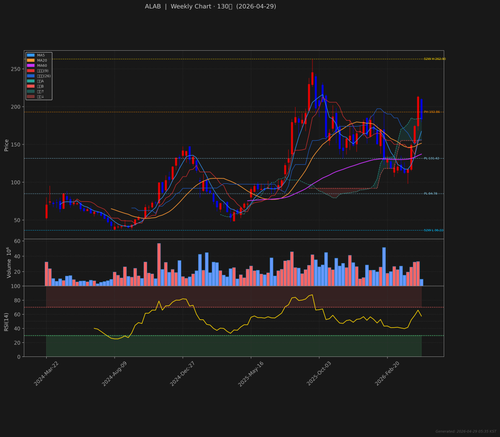Select the MA20 legend label

pyautogui.click(x=42, y=60)
